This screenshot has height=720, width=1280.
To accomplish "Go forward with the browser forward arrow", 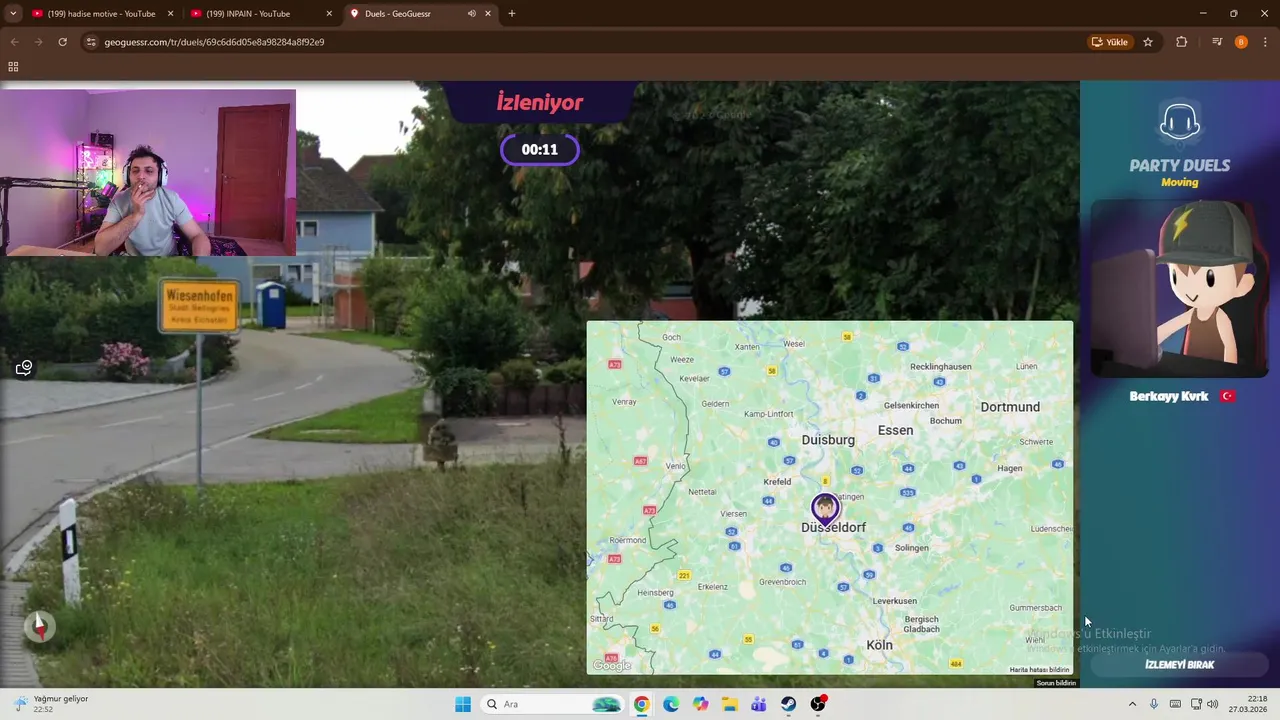I will pos(38,42).
